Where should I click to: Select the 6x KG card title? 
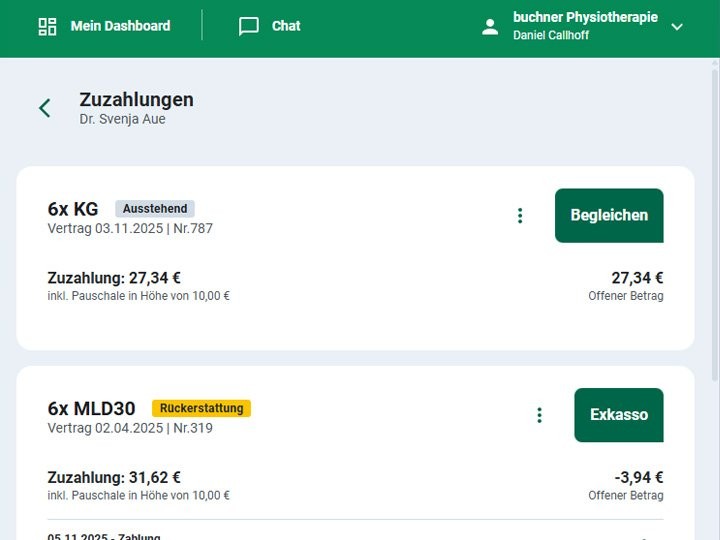(73, 209)
